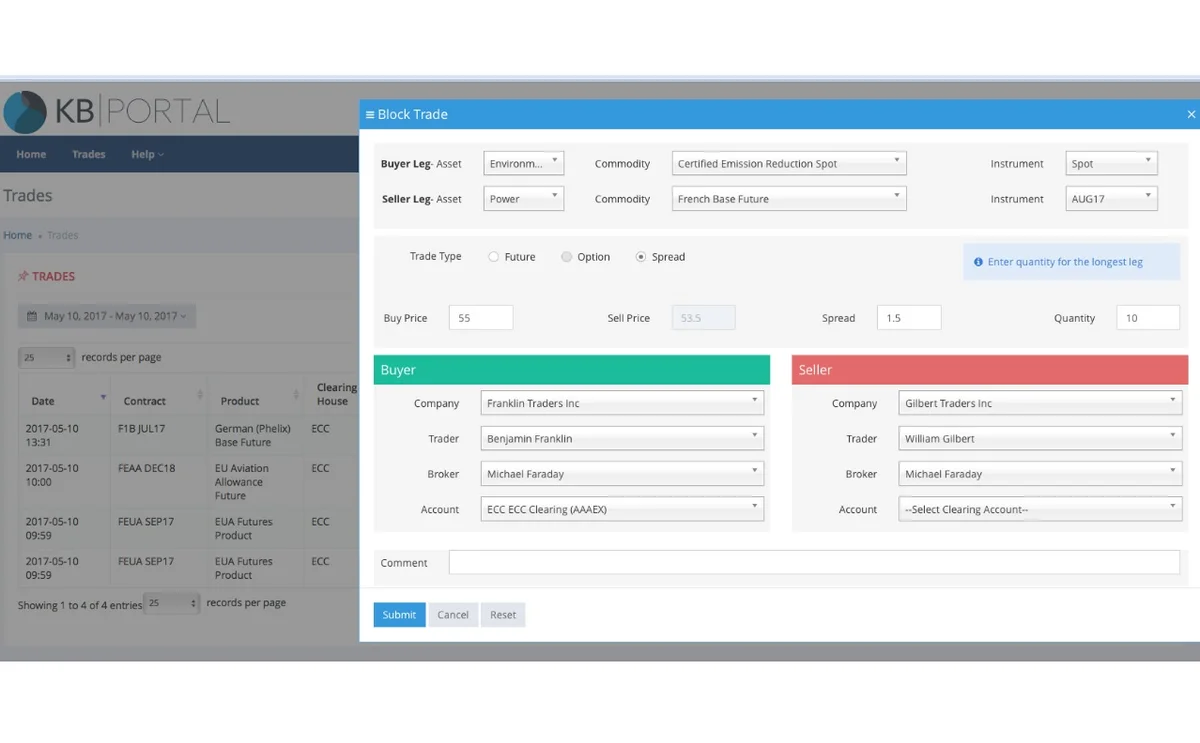Viewport: 1200px width, 743px height.
Task: Click the pin icon beside TRADES heading
Action: (23, 276)
